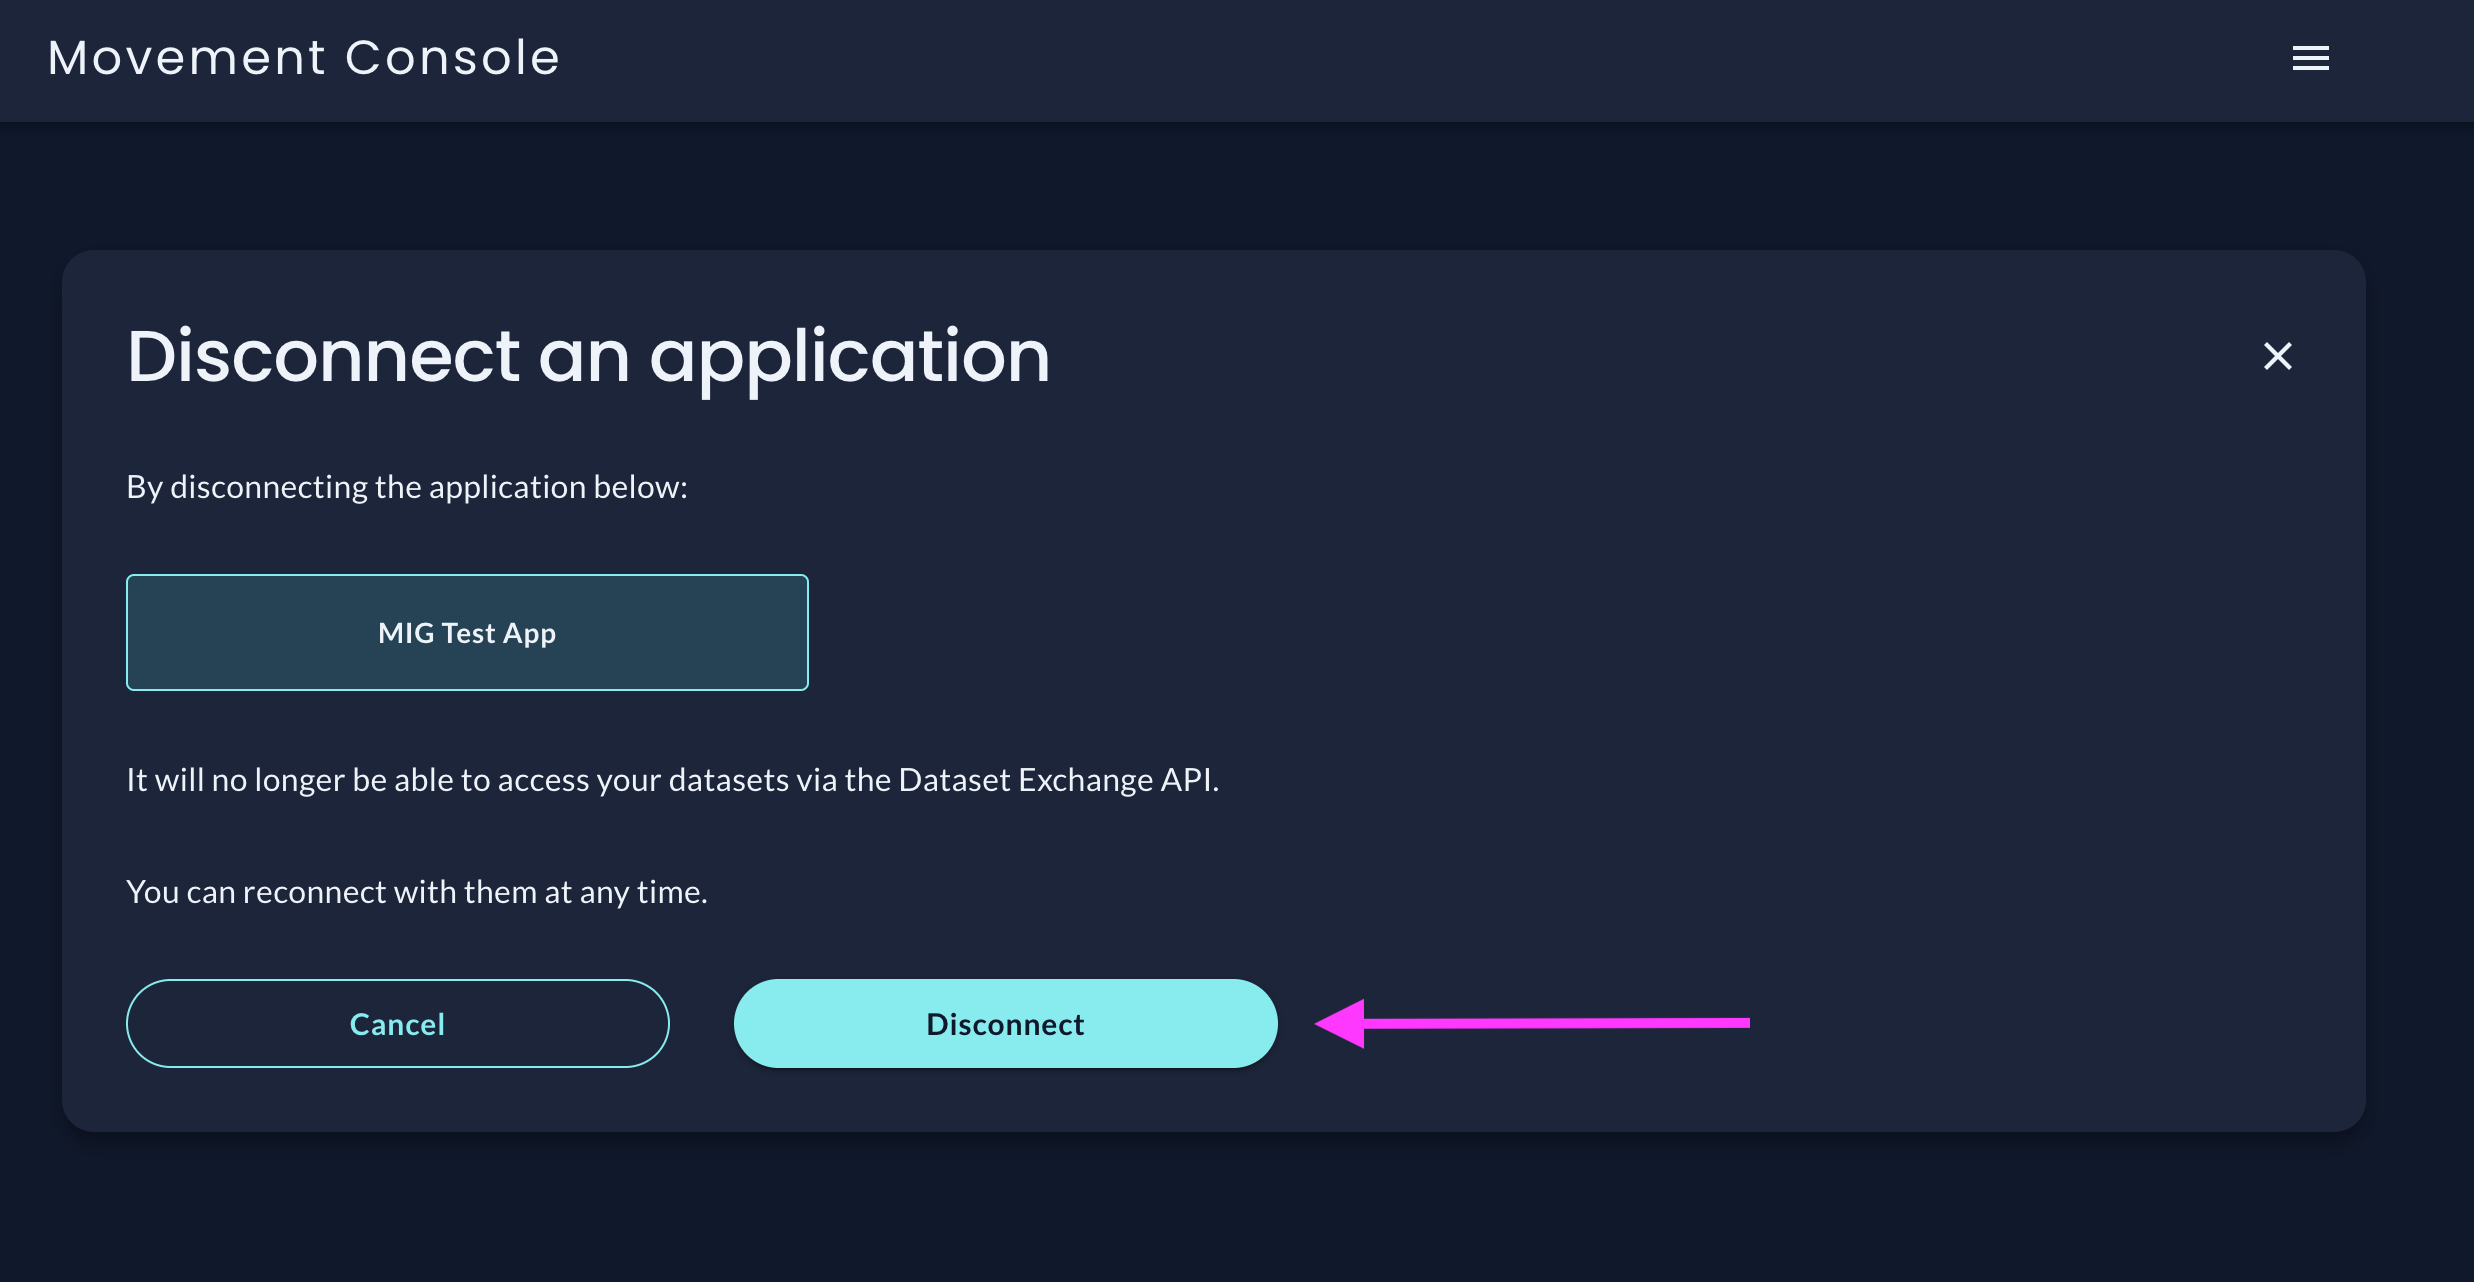Click the arrowhead next to the Disconnect button
Image resolution: width=2474 pixels, height=1282 pixels.
1340,1023
